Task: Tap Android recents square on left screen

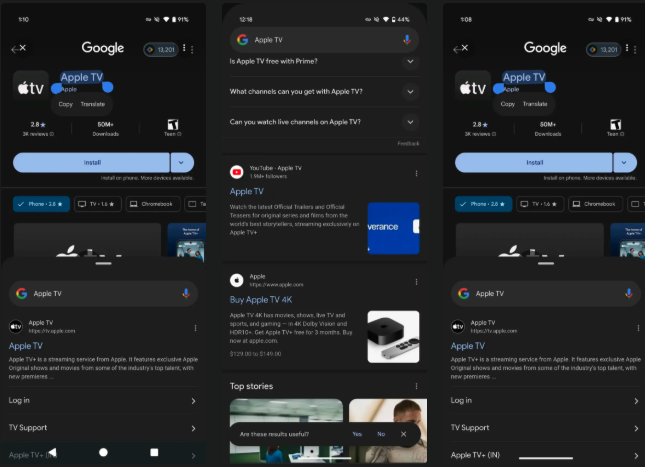Action: point(154,452)
